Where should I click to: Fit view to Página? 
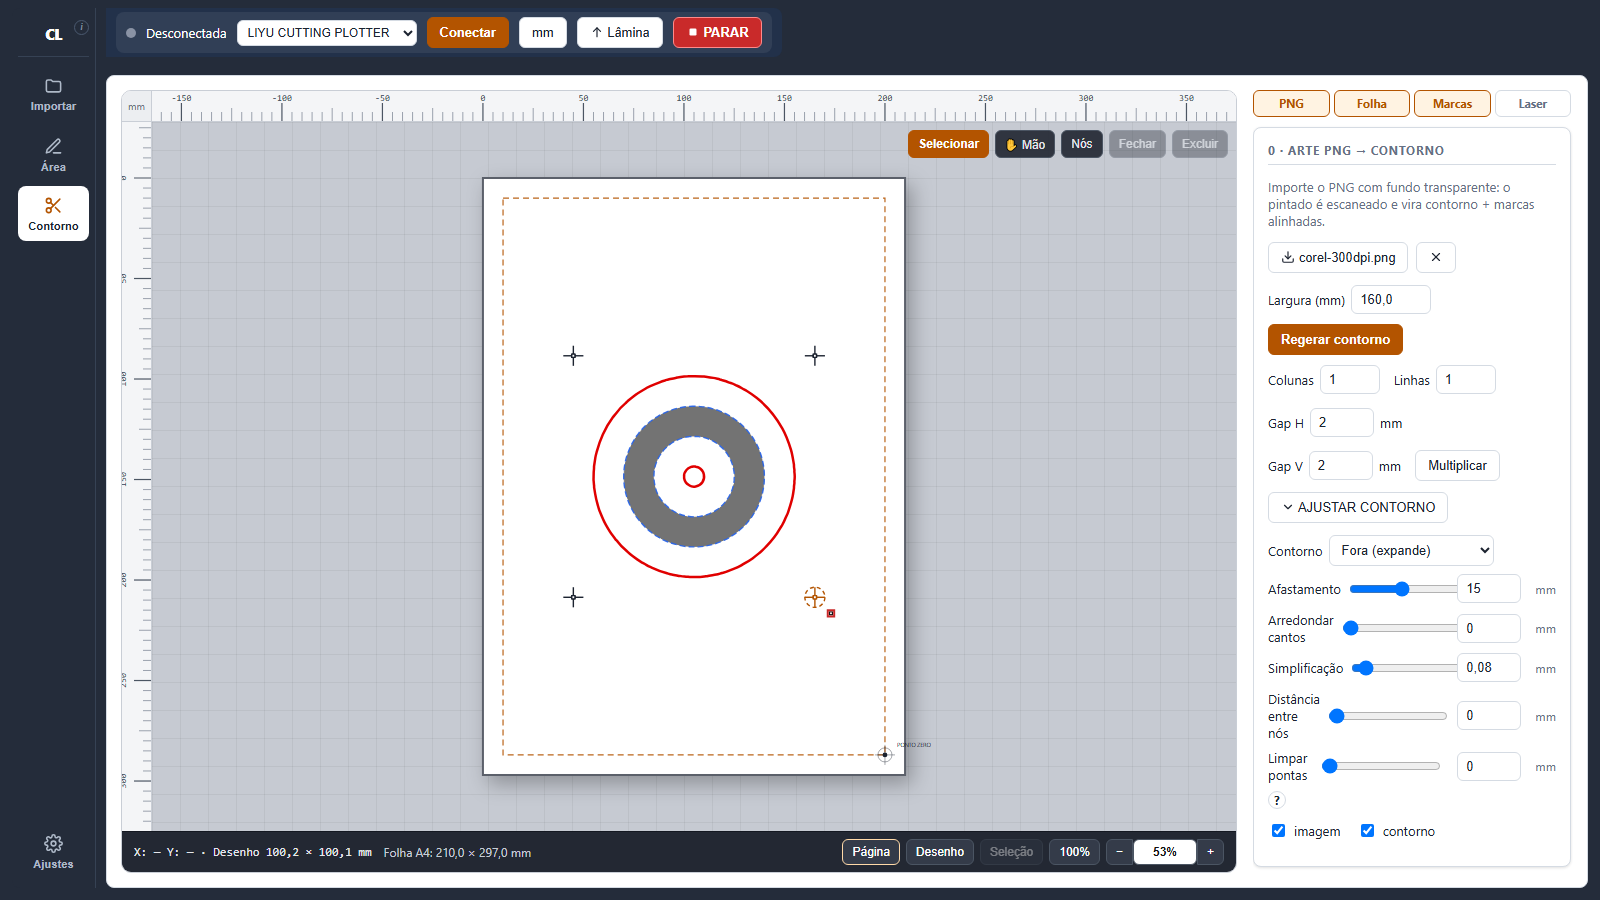pyautogui.click(x=871, y=852)
